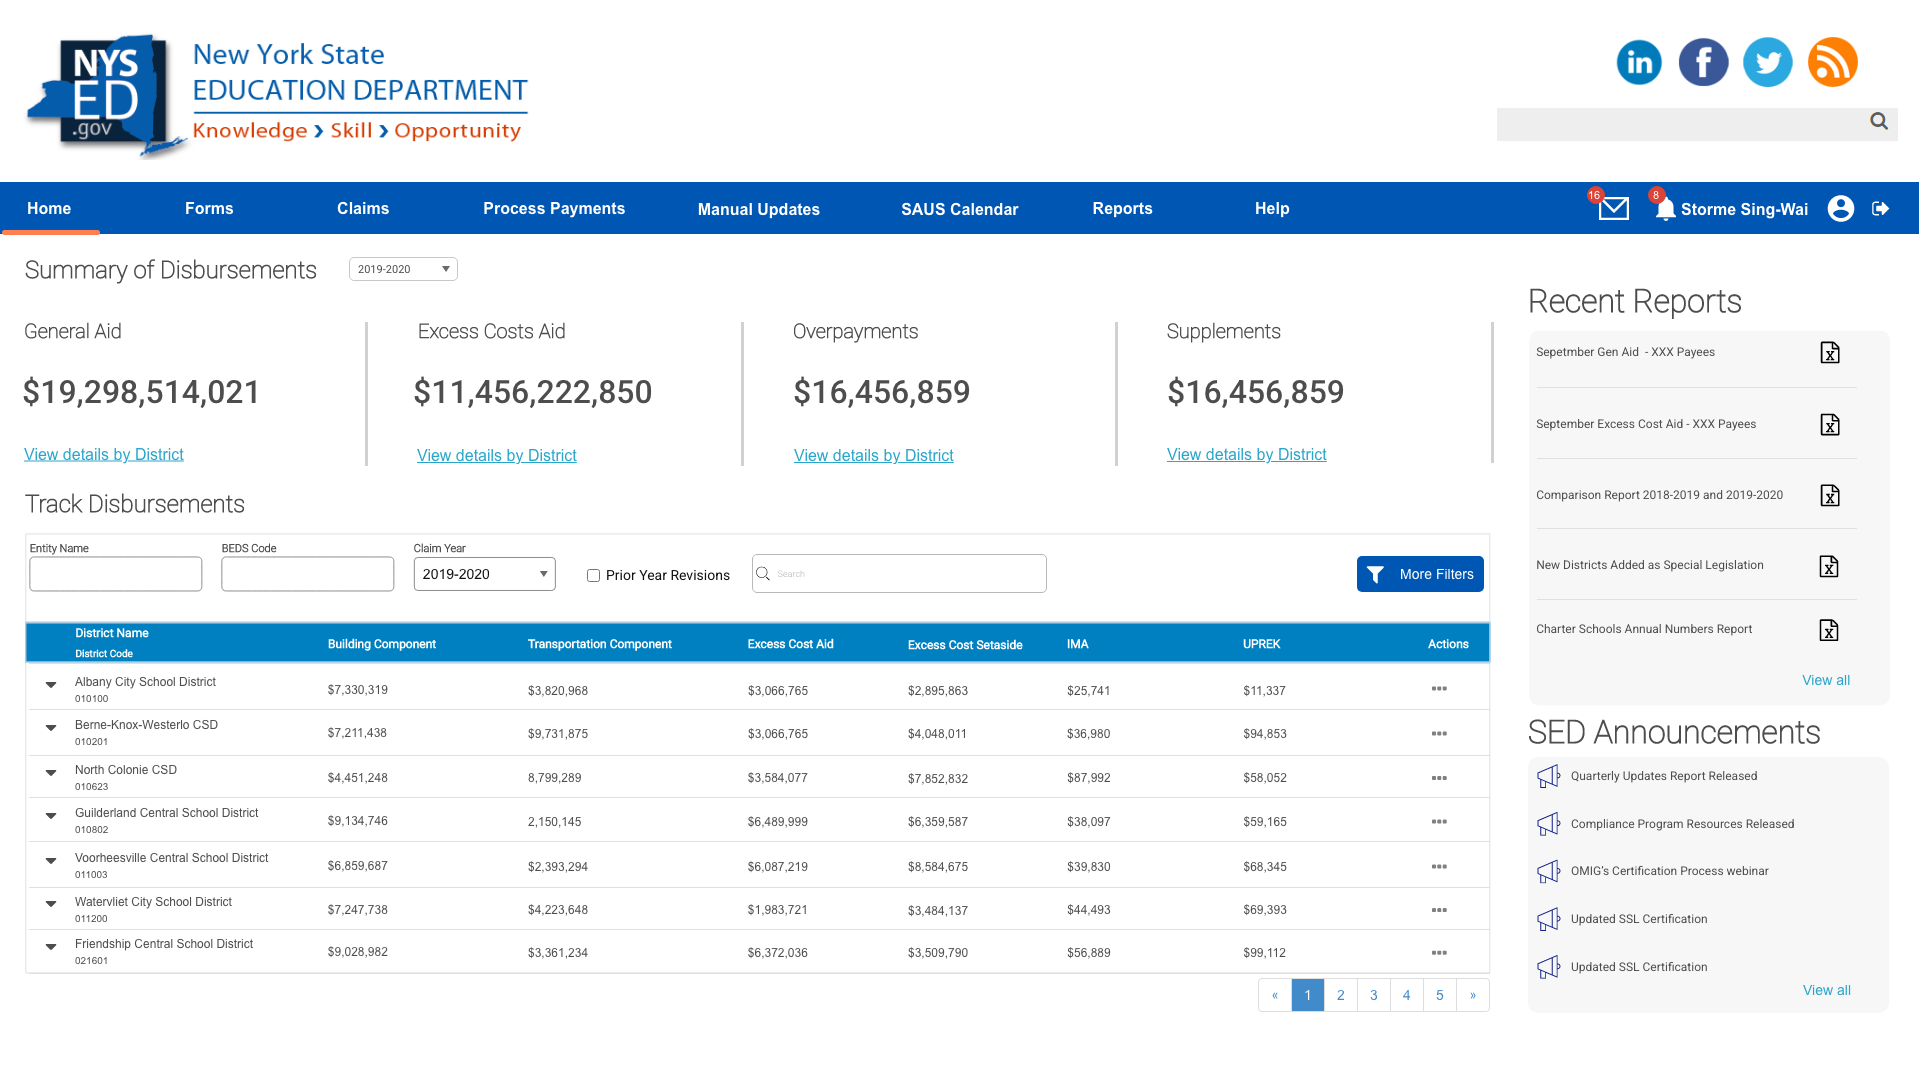Open the LinkedIn social icon

(x=1639, y=63)
